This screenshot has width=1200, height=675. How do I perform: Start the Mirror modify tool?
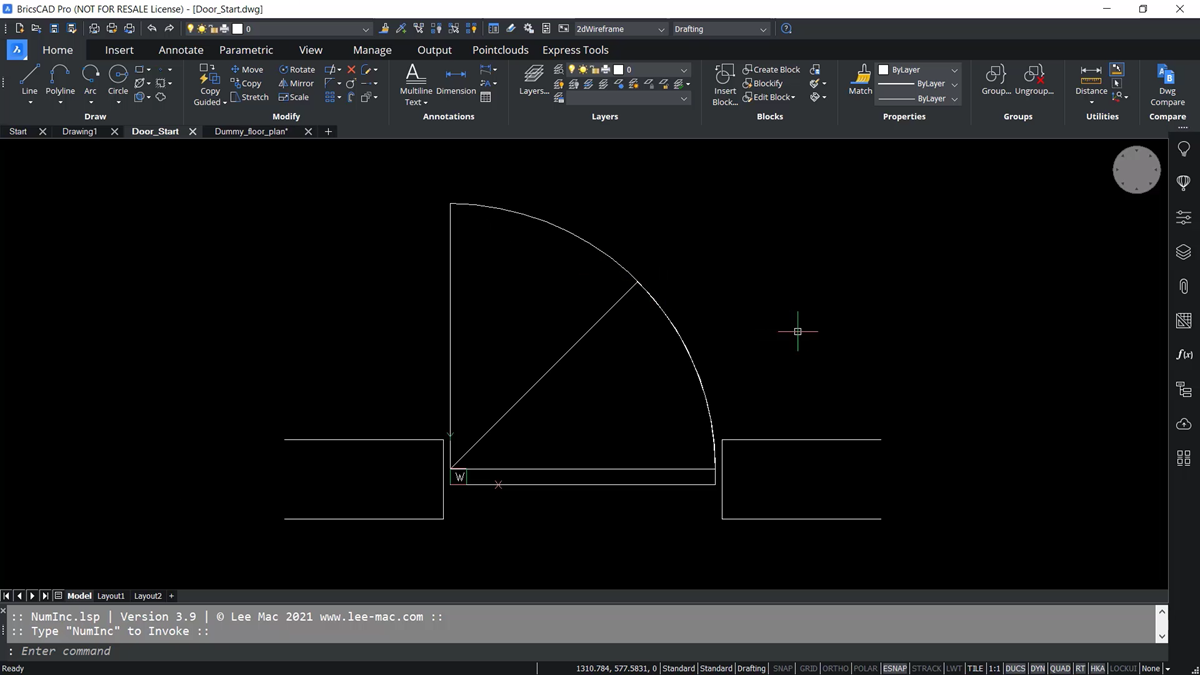(296, 83)
